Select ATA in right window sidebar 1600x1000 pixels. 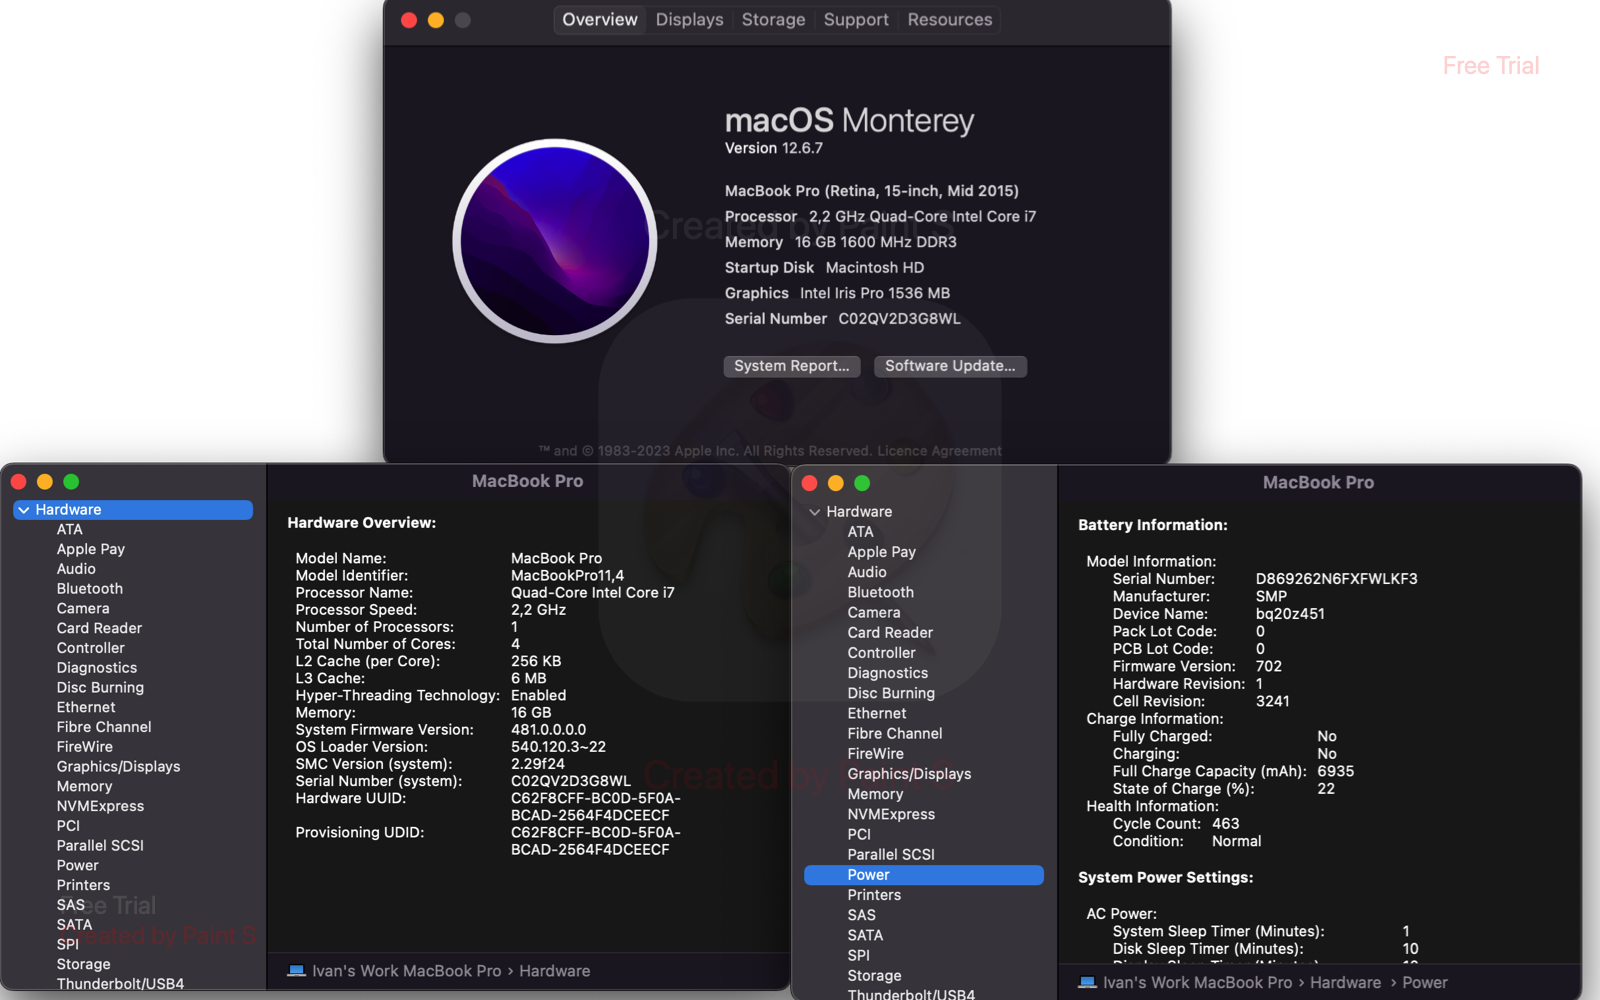(x=861, y=532)
